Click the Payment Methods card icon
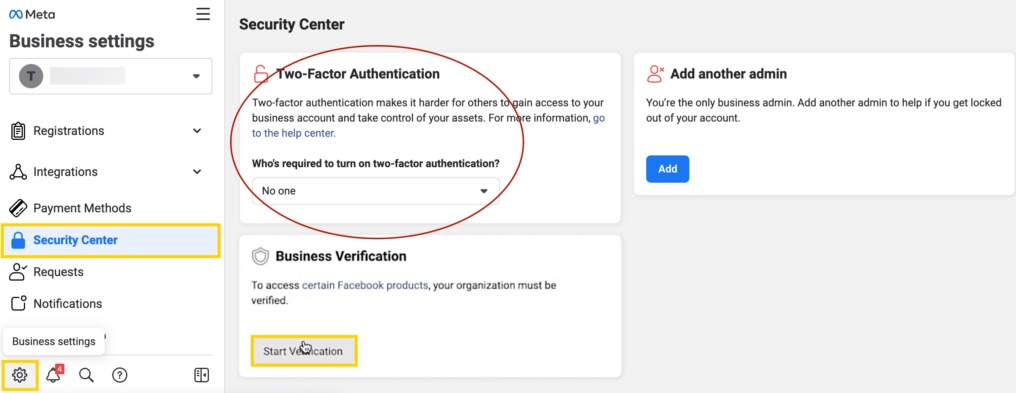The width and height of the screenshot is (1016, 393). coord(18,208)
